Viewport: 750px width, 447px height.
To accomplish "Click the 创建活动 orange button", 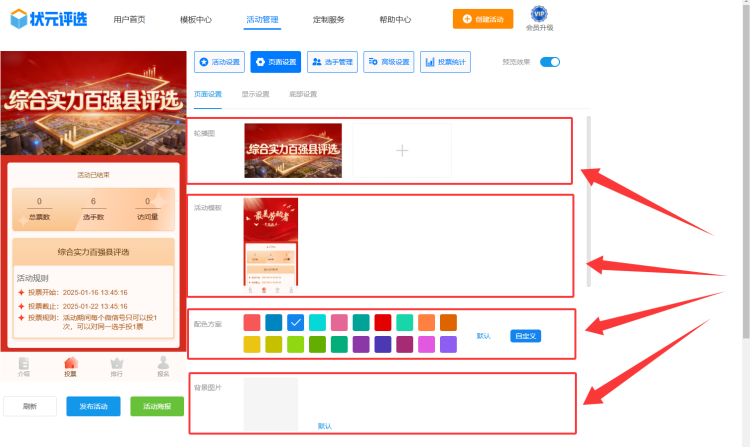I will coord(483,19).
